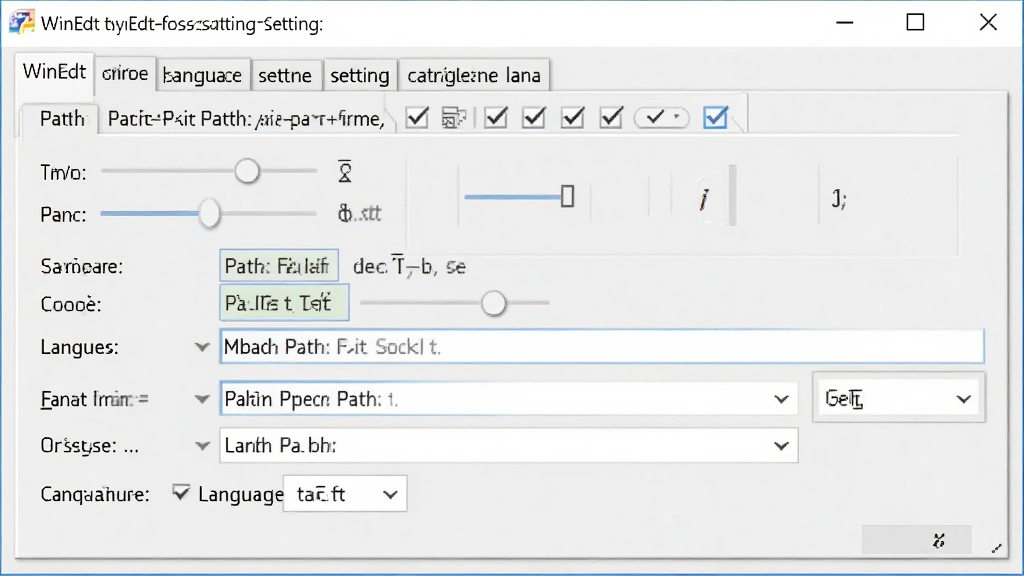The width and height of the screenshot is (1024, 576).
Task: Click the WinEdt app icon in title bar
Action: coord(21,23)
